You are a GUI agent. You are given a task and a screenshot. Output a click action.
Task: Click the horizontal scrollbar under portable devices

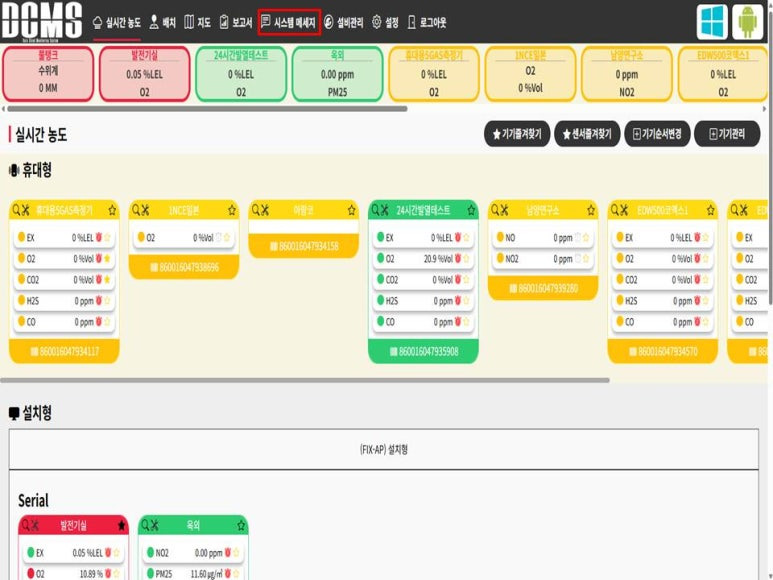click(305, 380)
